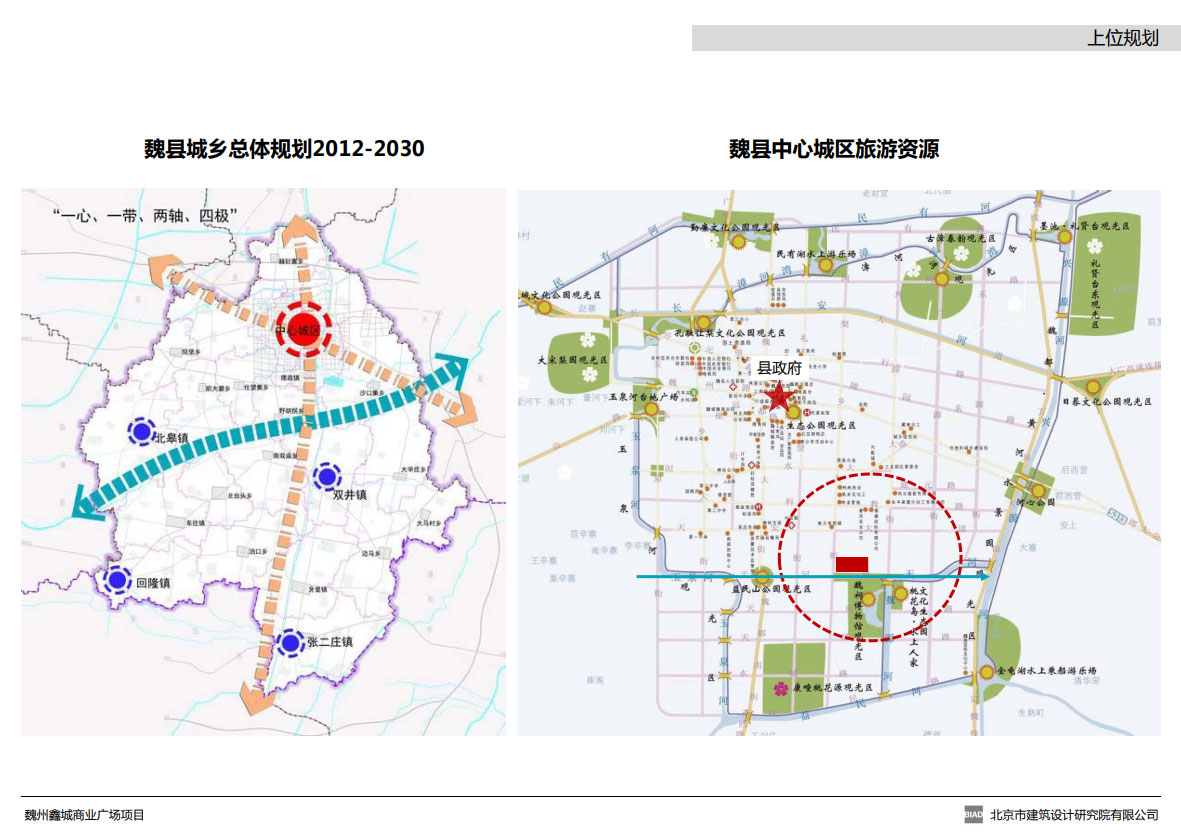Click the 北京市建筑设计研究院有限公司 footer text
This screenshot has width=1181, height=834.
(1073, 815)
